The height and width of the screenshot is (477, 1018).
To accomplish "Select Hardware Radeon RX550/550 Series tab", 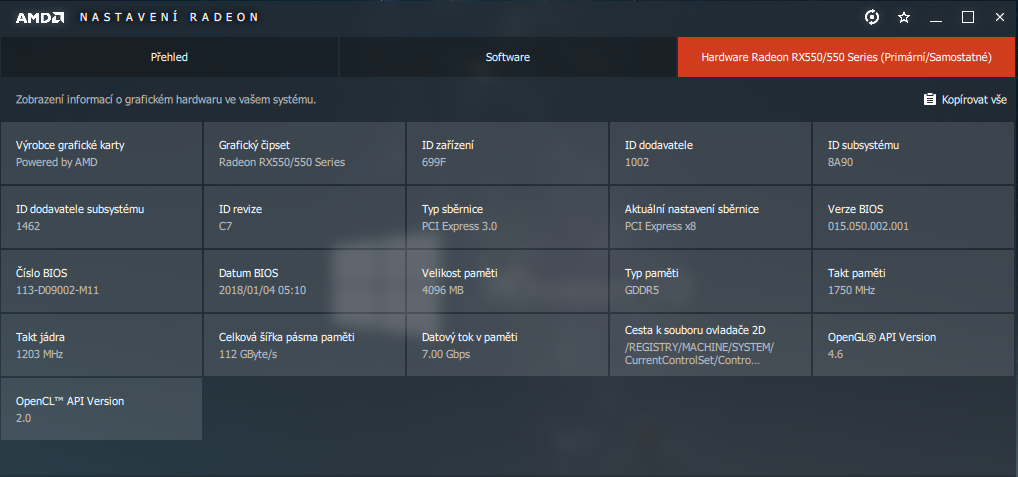I will 847,57.
